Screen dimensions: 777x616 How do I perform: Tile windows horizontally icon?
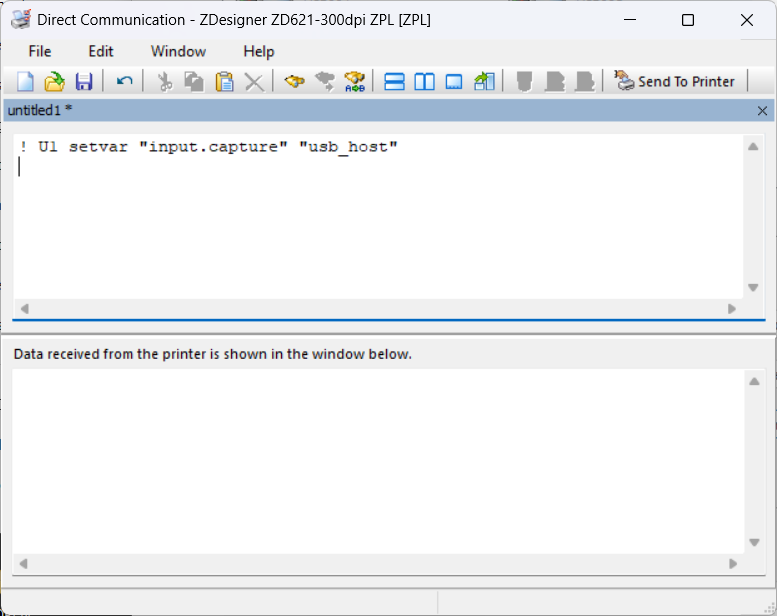[x=394, y=81]
